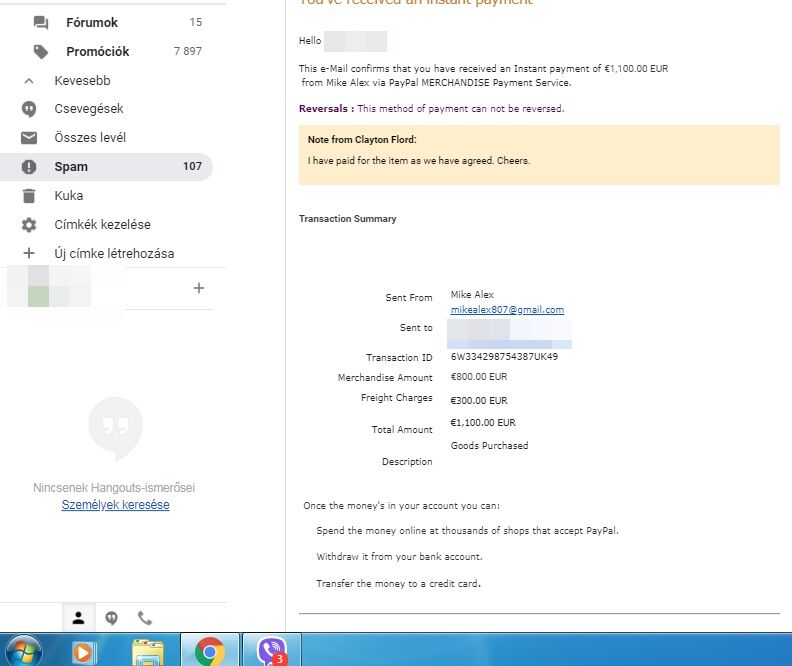The height and width of the screenshot is (666, 792).
Task: Switch to the Hangouts contacts person tab
Action: point(78,618)
